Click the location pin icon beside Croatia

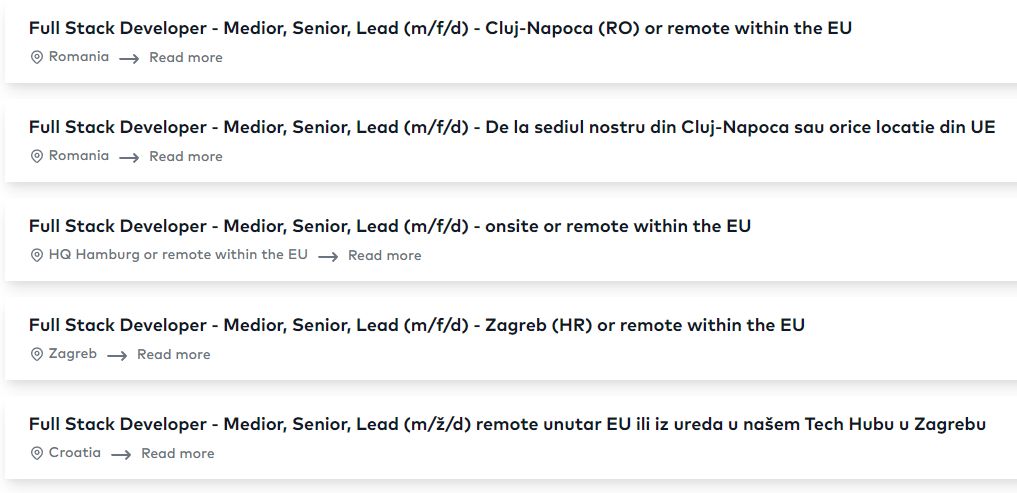(37, 453)
